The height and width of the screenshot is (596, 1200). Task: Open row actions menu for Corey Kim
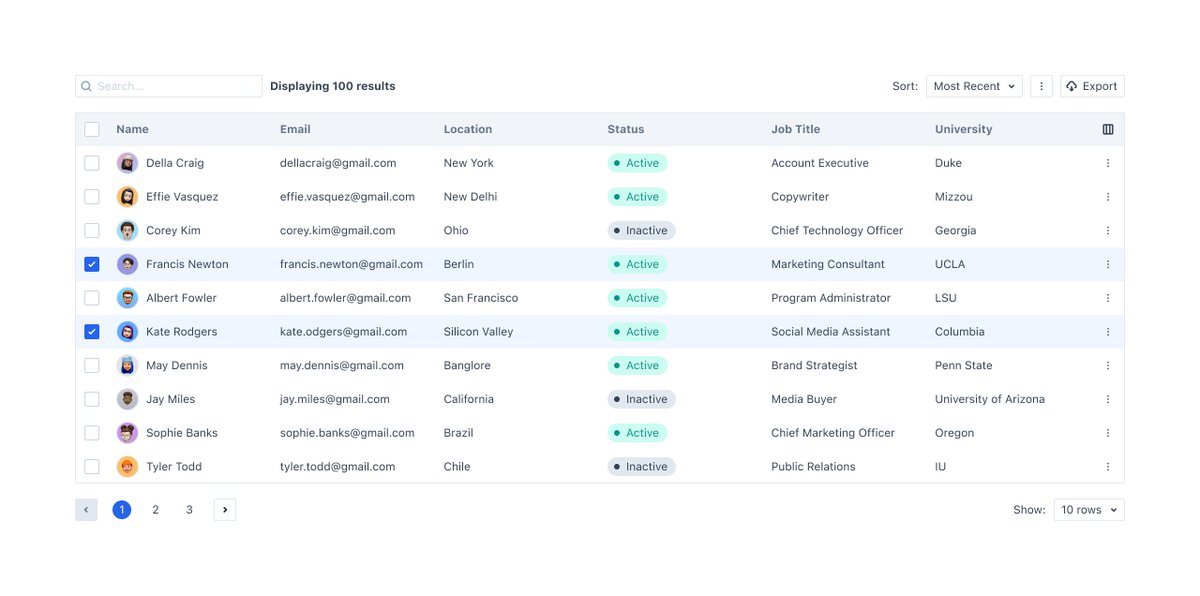(x=1108, y=230)
